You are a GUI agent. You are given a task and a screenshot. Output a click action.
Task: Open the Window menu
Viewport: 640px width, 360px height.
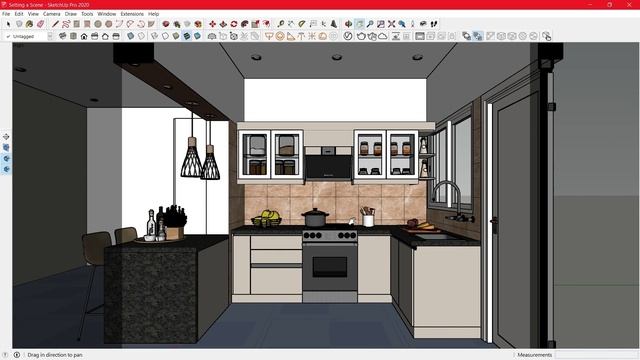107,14
